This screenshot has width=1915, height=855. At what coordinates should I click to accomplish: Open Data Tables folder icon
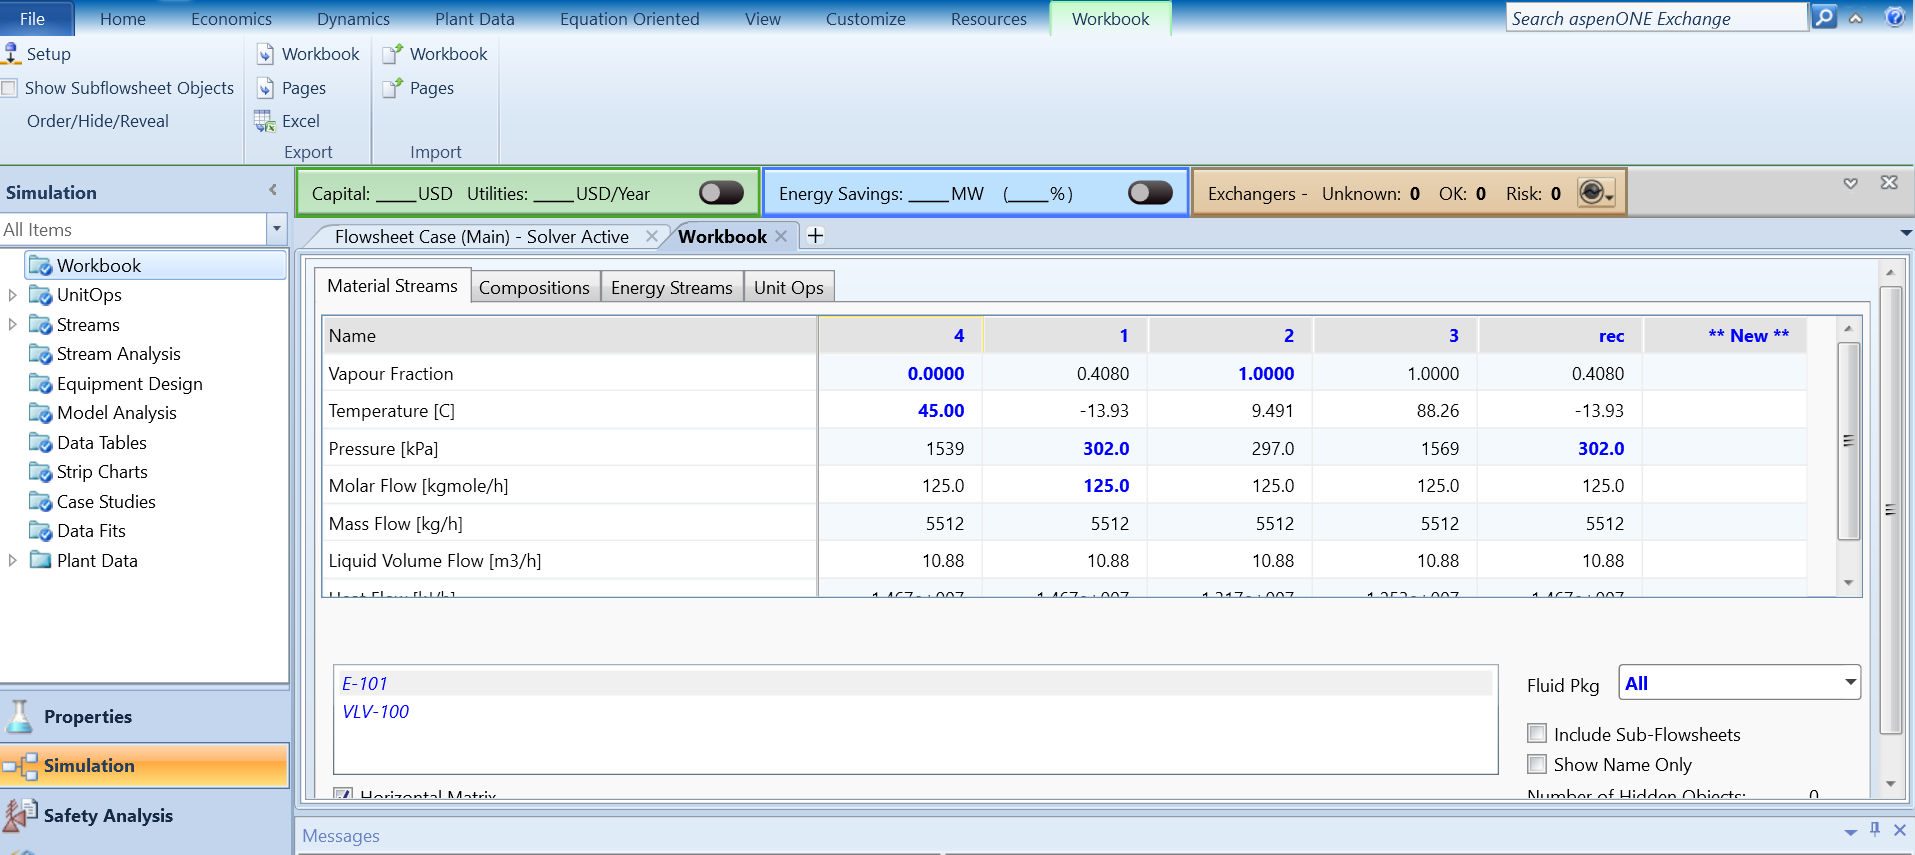[x=40, y=442]
